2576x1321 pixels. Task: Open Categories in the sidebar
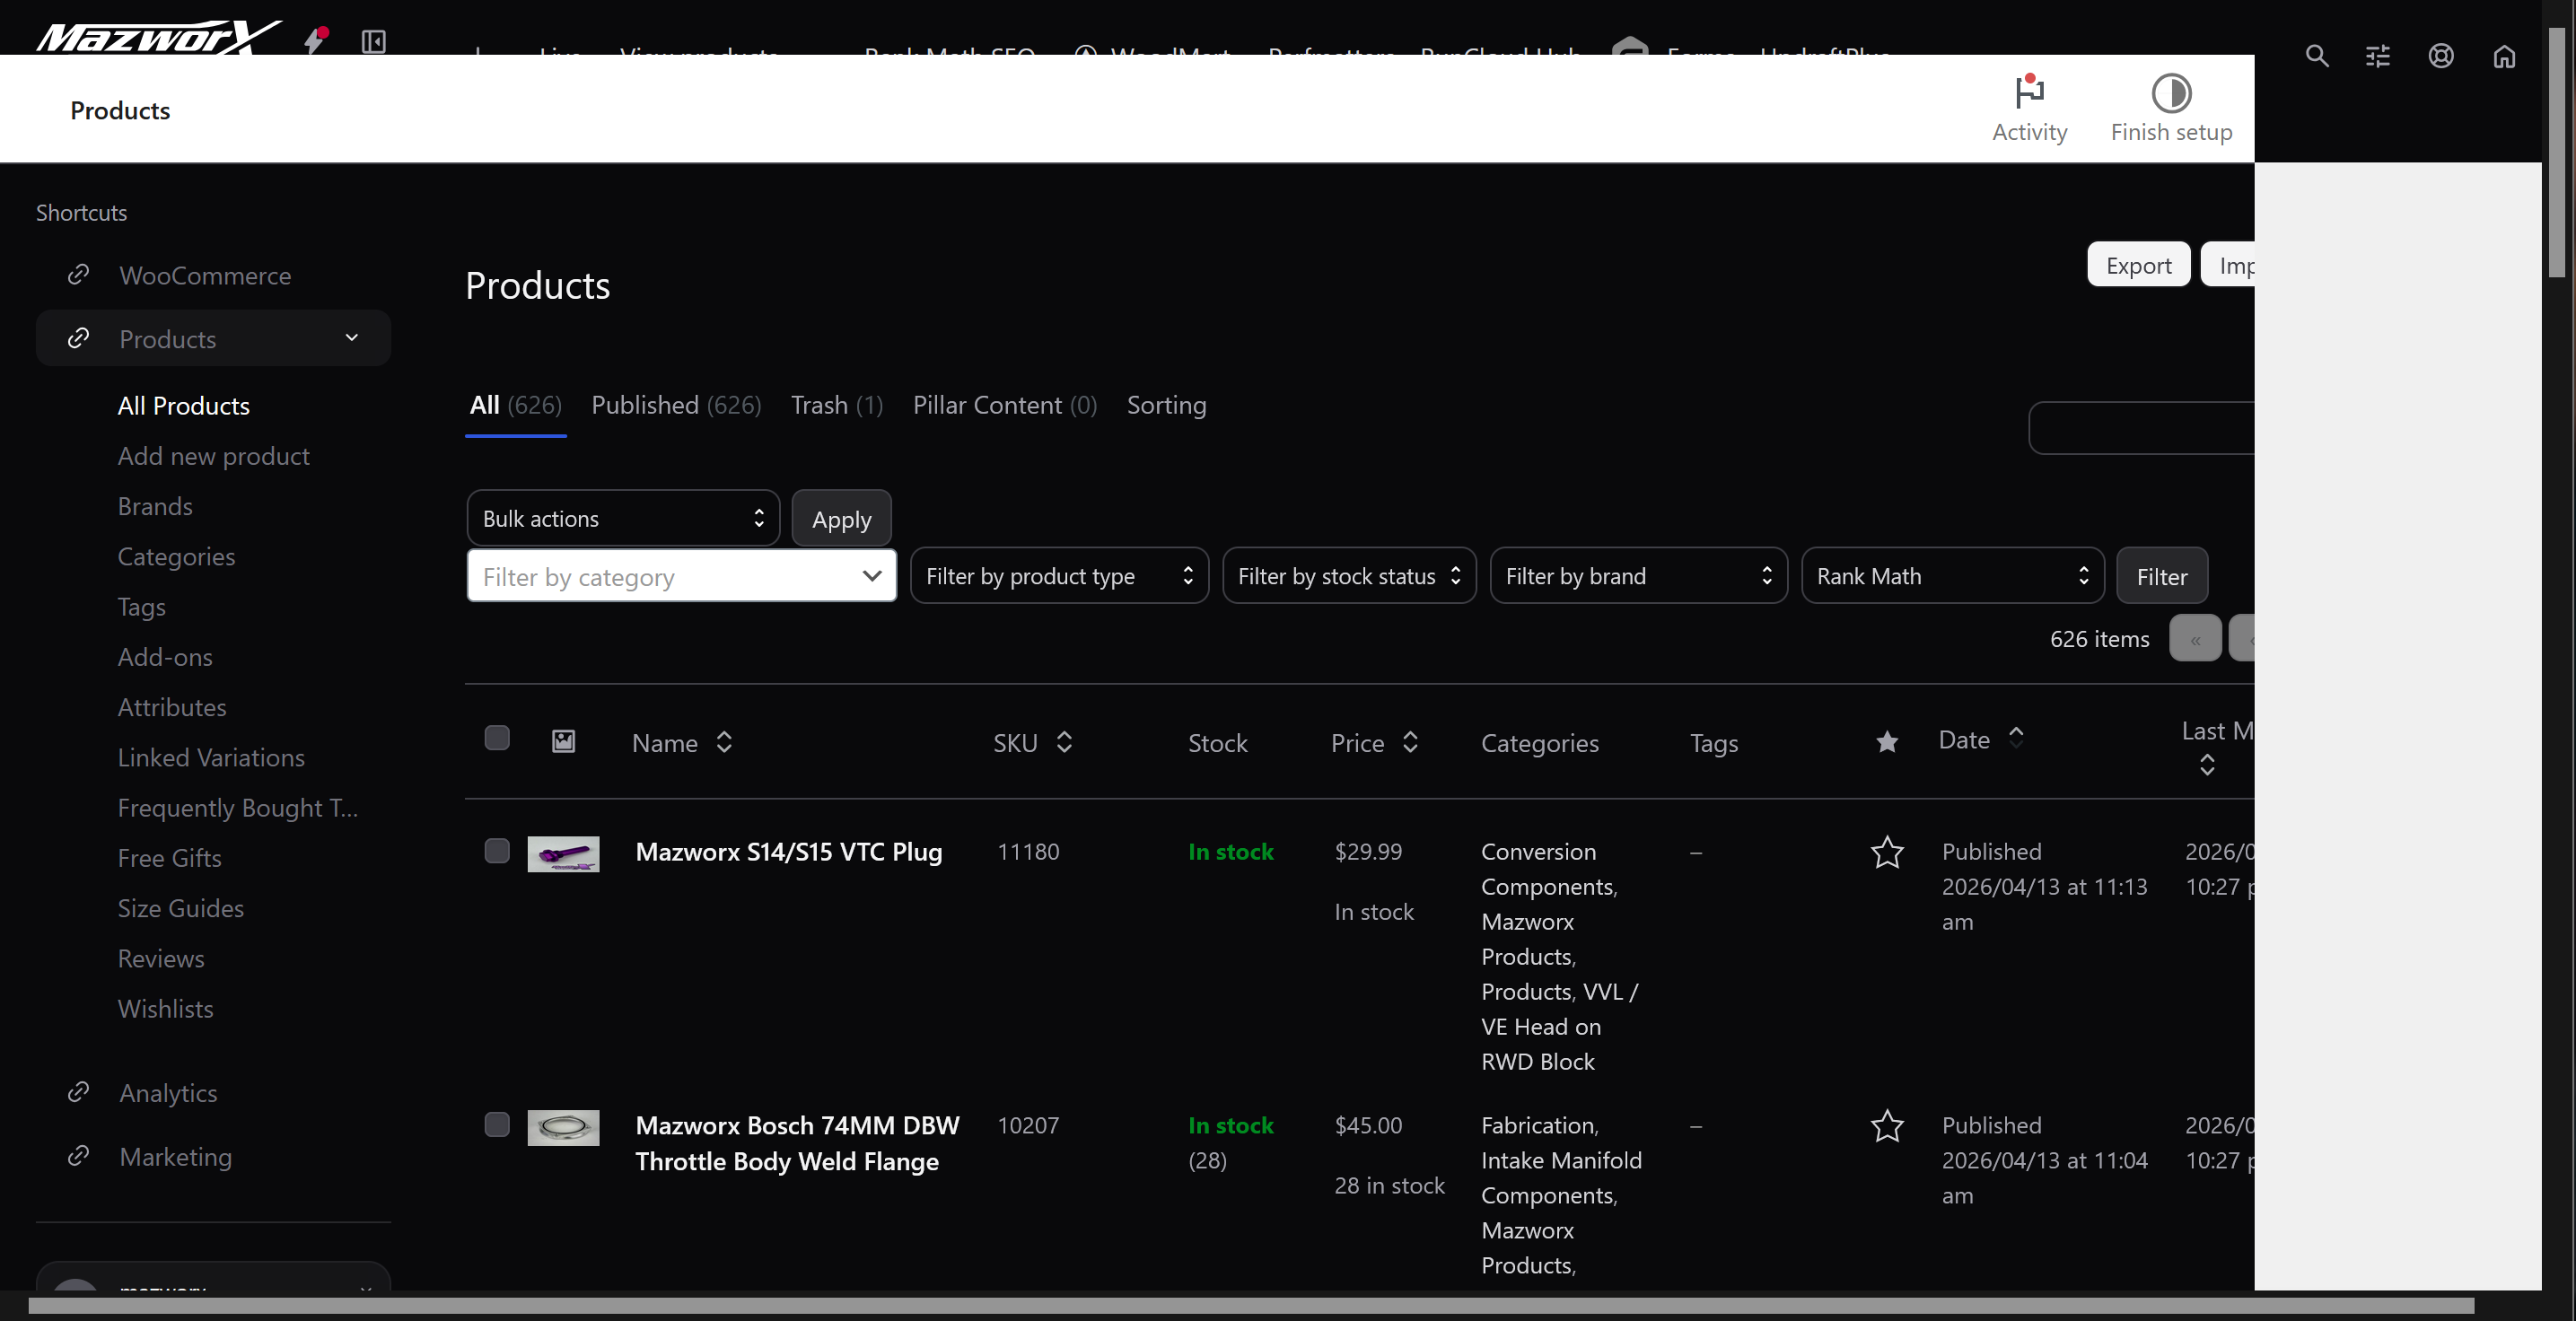[176, 557]
